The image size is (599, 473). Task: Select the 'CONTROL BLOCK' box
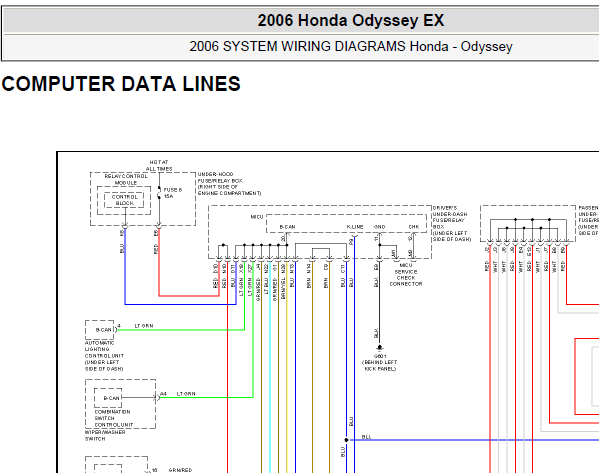(125, 200)
